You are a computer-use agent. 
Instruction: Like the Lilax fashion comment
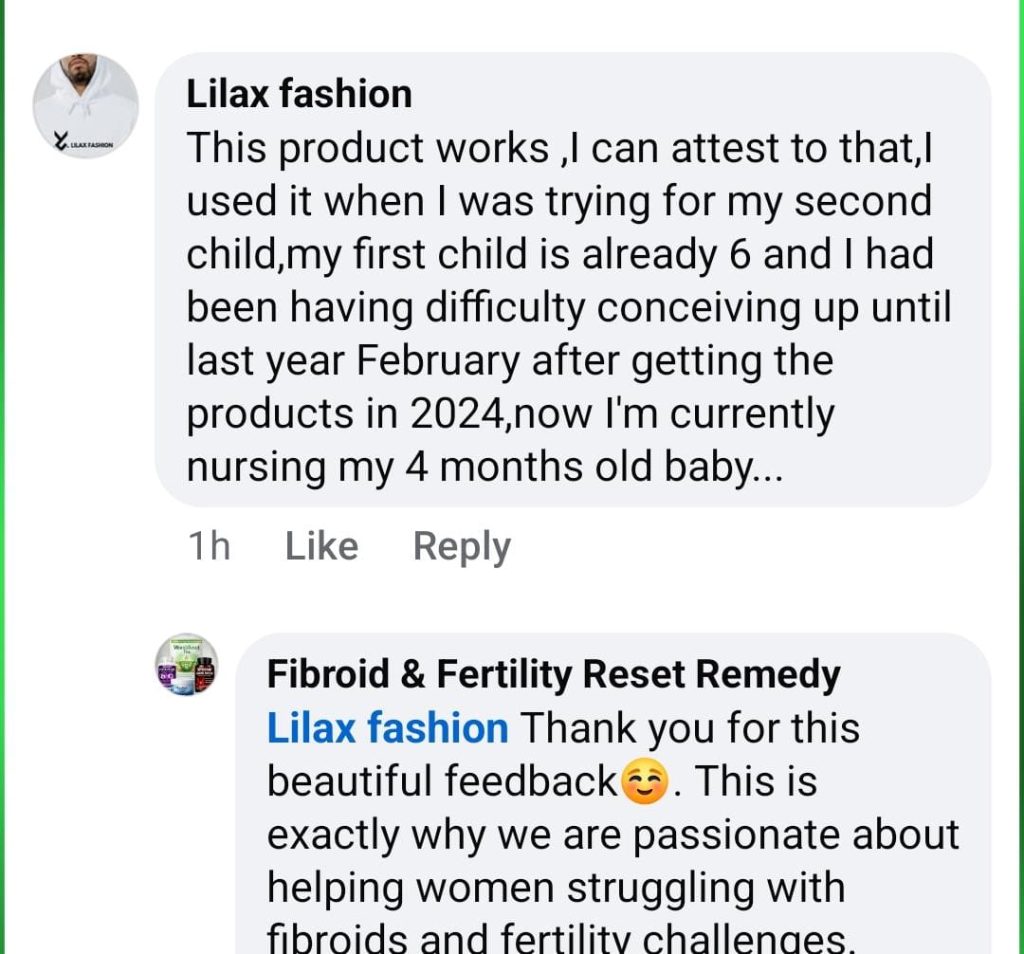[321, 546]
